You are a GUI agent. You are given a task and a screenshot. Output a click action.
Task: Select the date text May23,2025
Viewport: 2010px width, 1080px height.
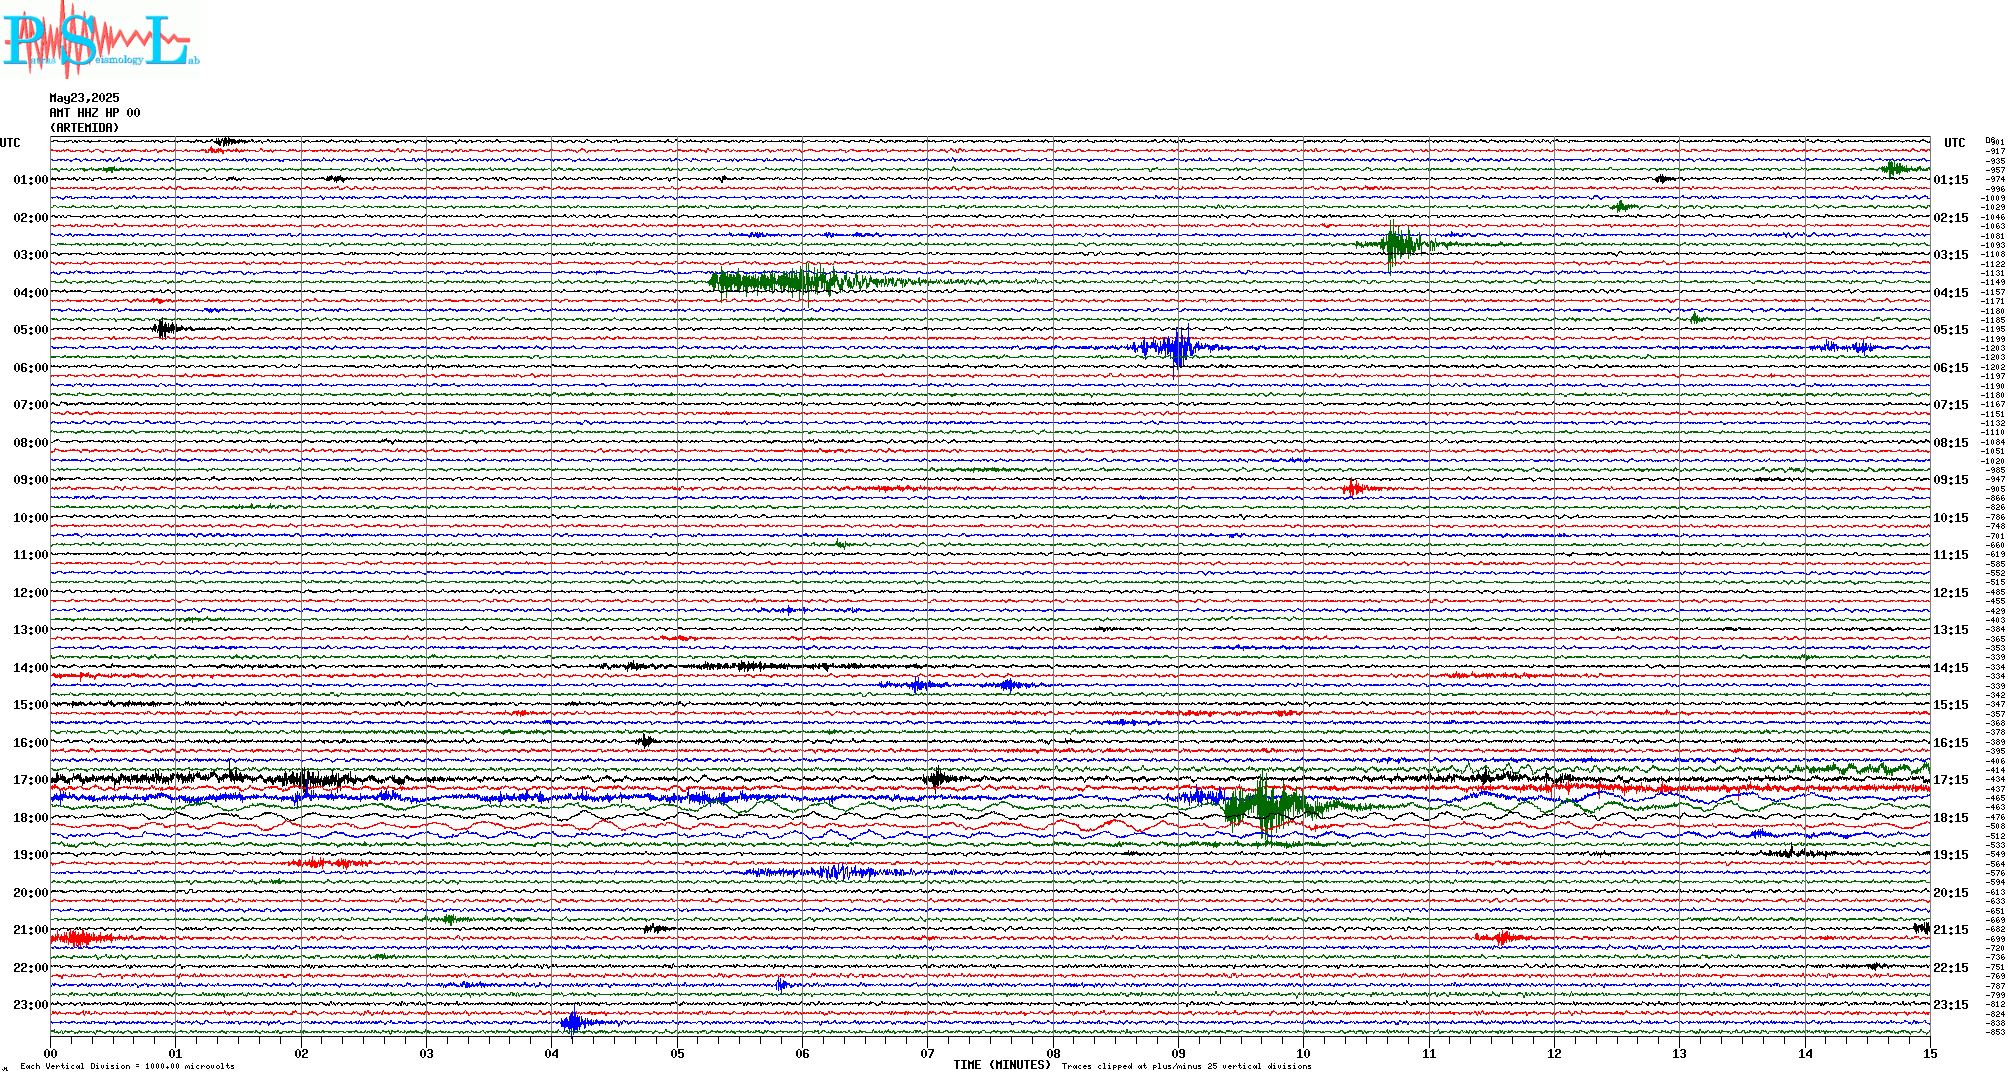[x=84, y=98]
